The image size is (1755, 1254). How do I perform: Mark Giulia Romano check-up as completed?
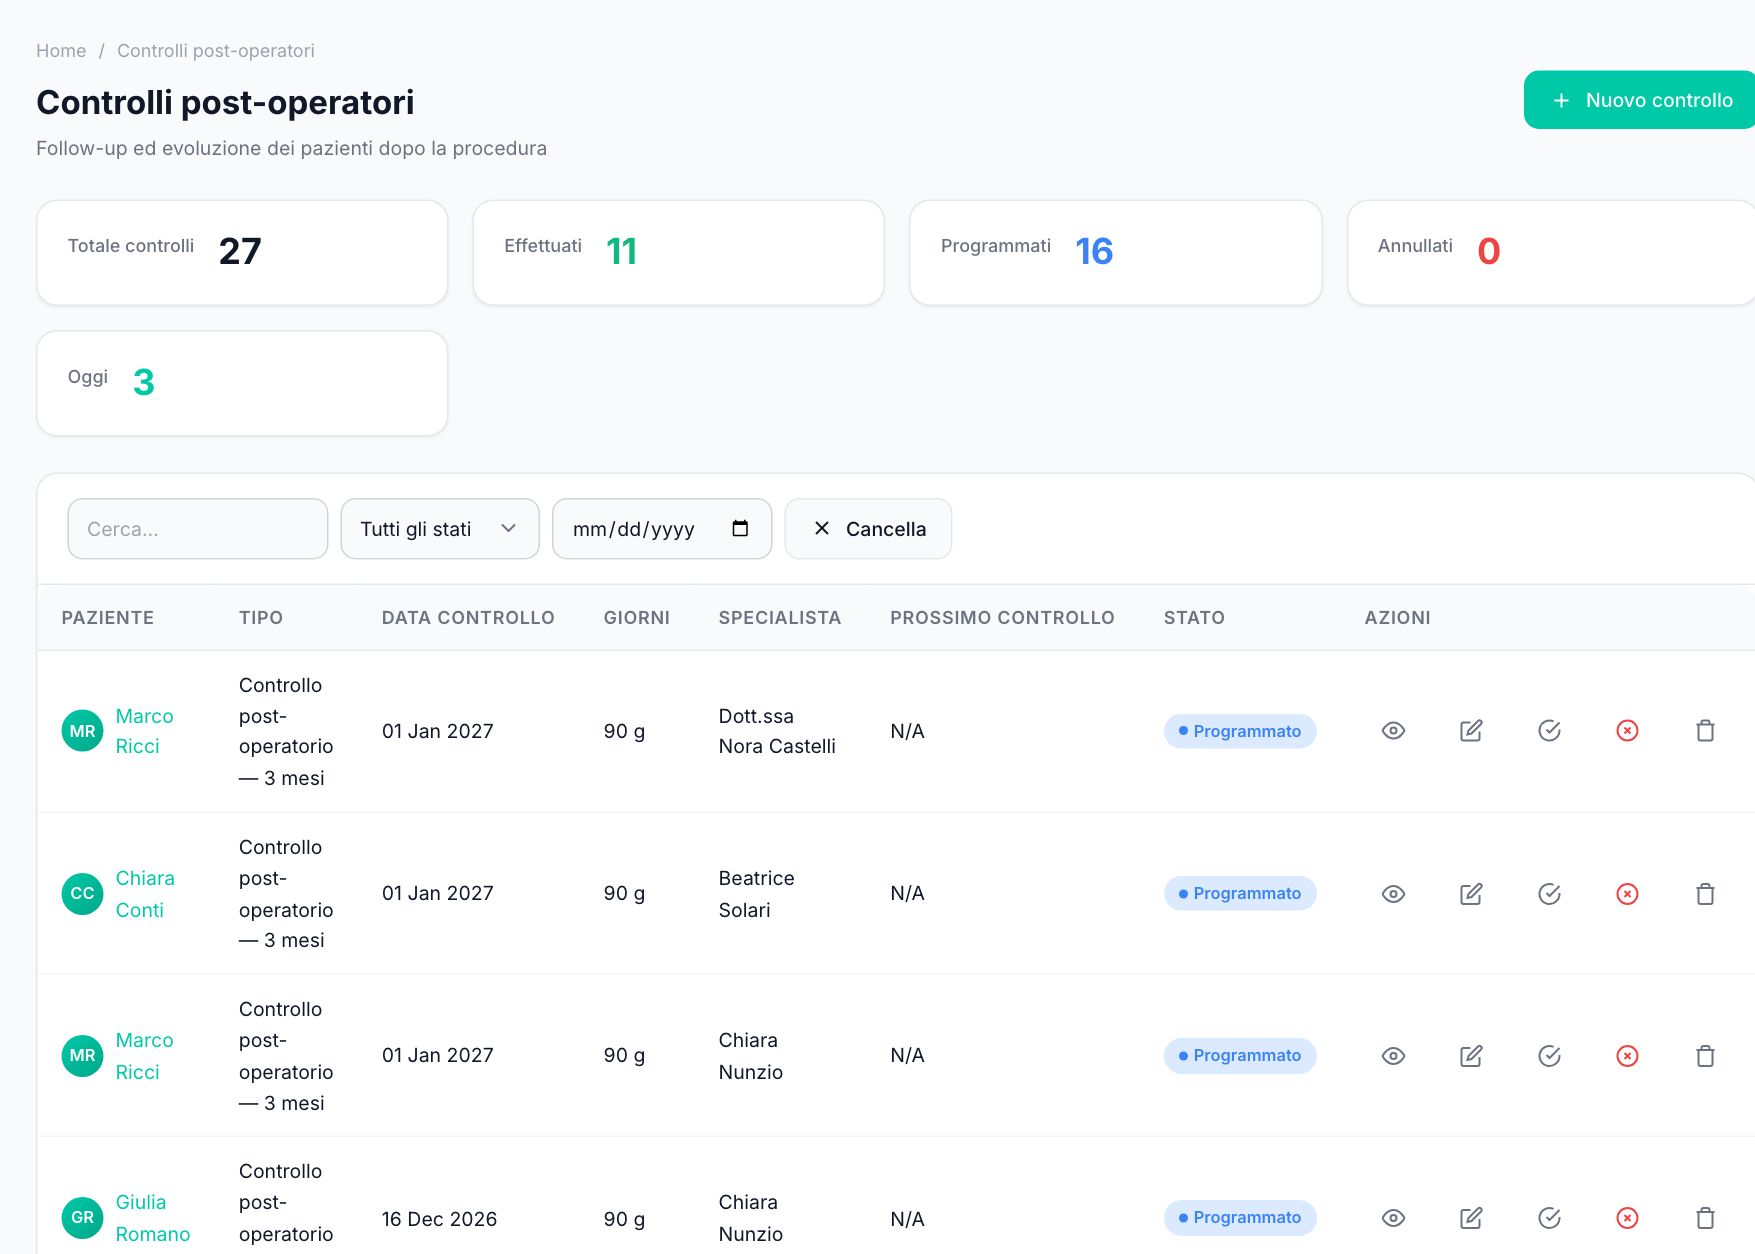pyautogui.click(x=1549, y=1217)
